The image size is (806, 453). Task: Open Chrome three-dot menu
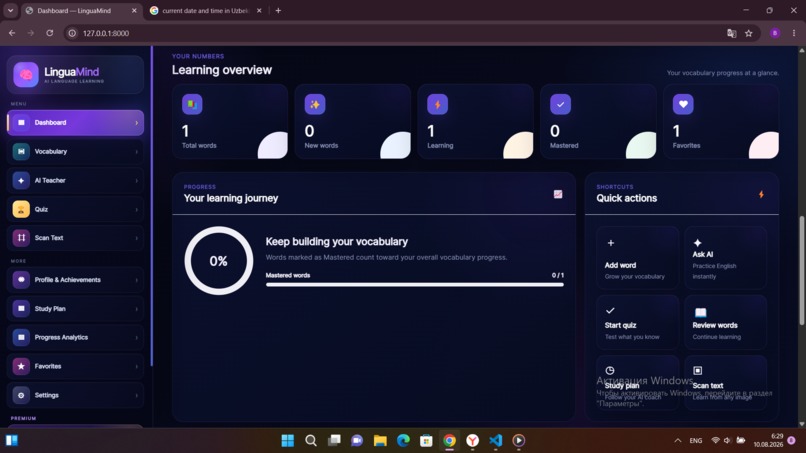[794, 33]
